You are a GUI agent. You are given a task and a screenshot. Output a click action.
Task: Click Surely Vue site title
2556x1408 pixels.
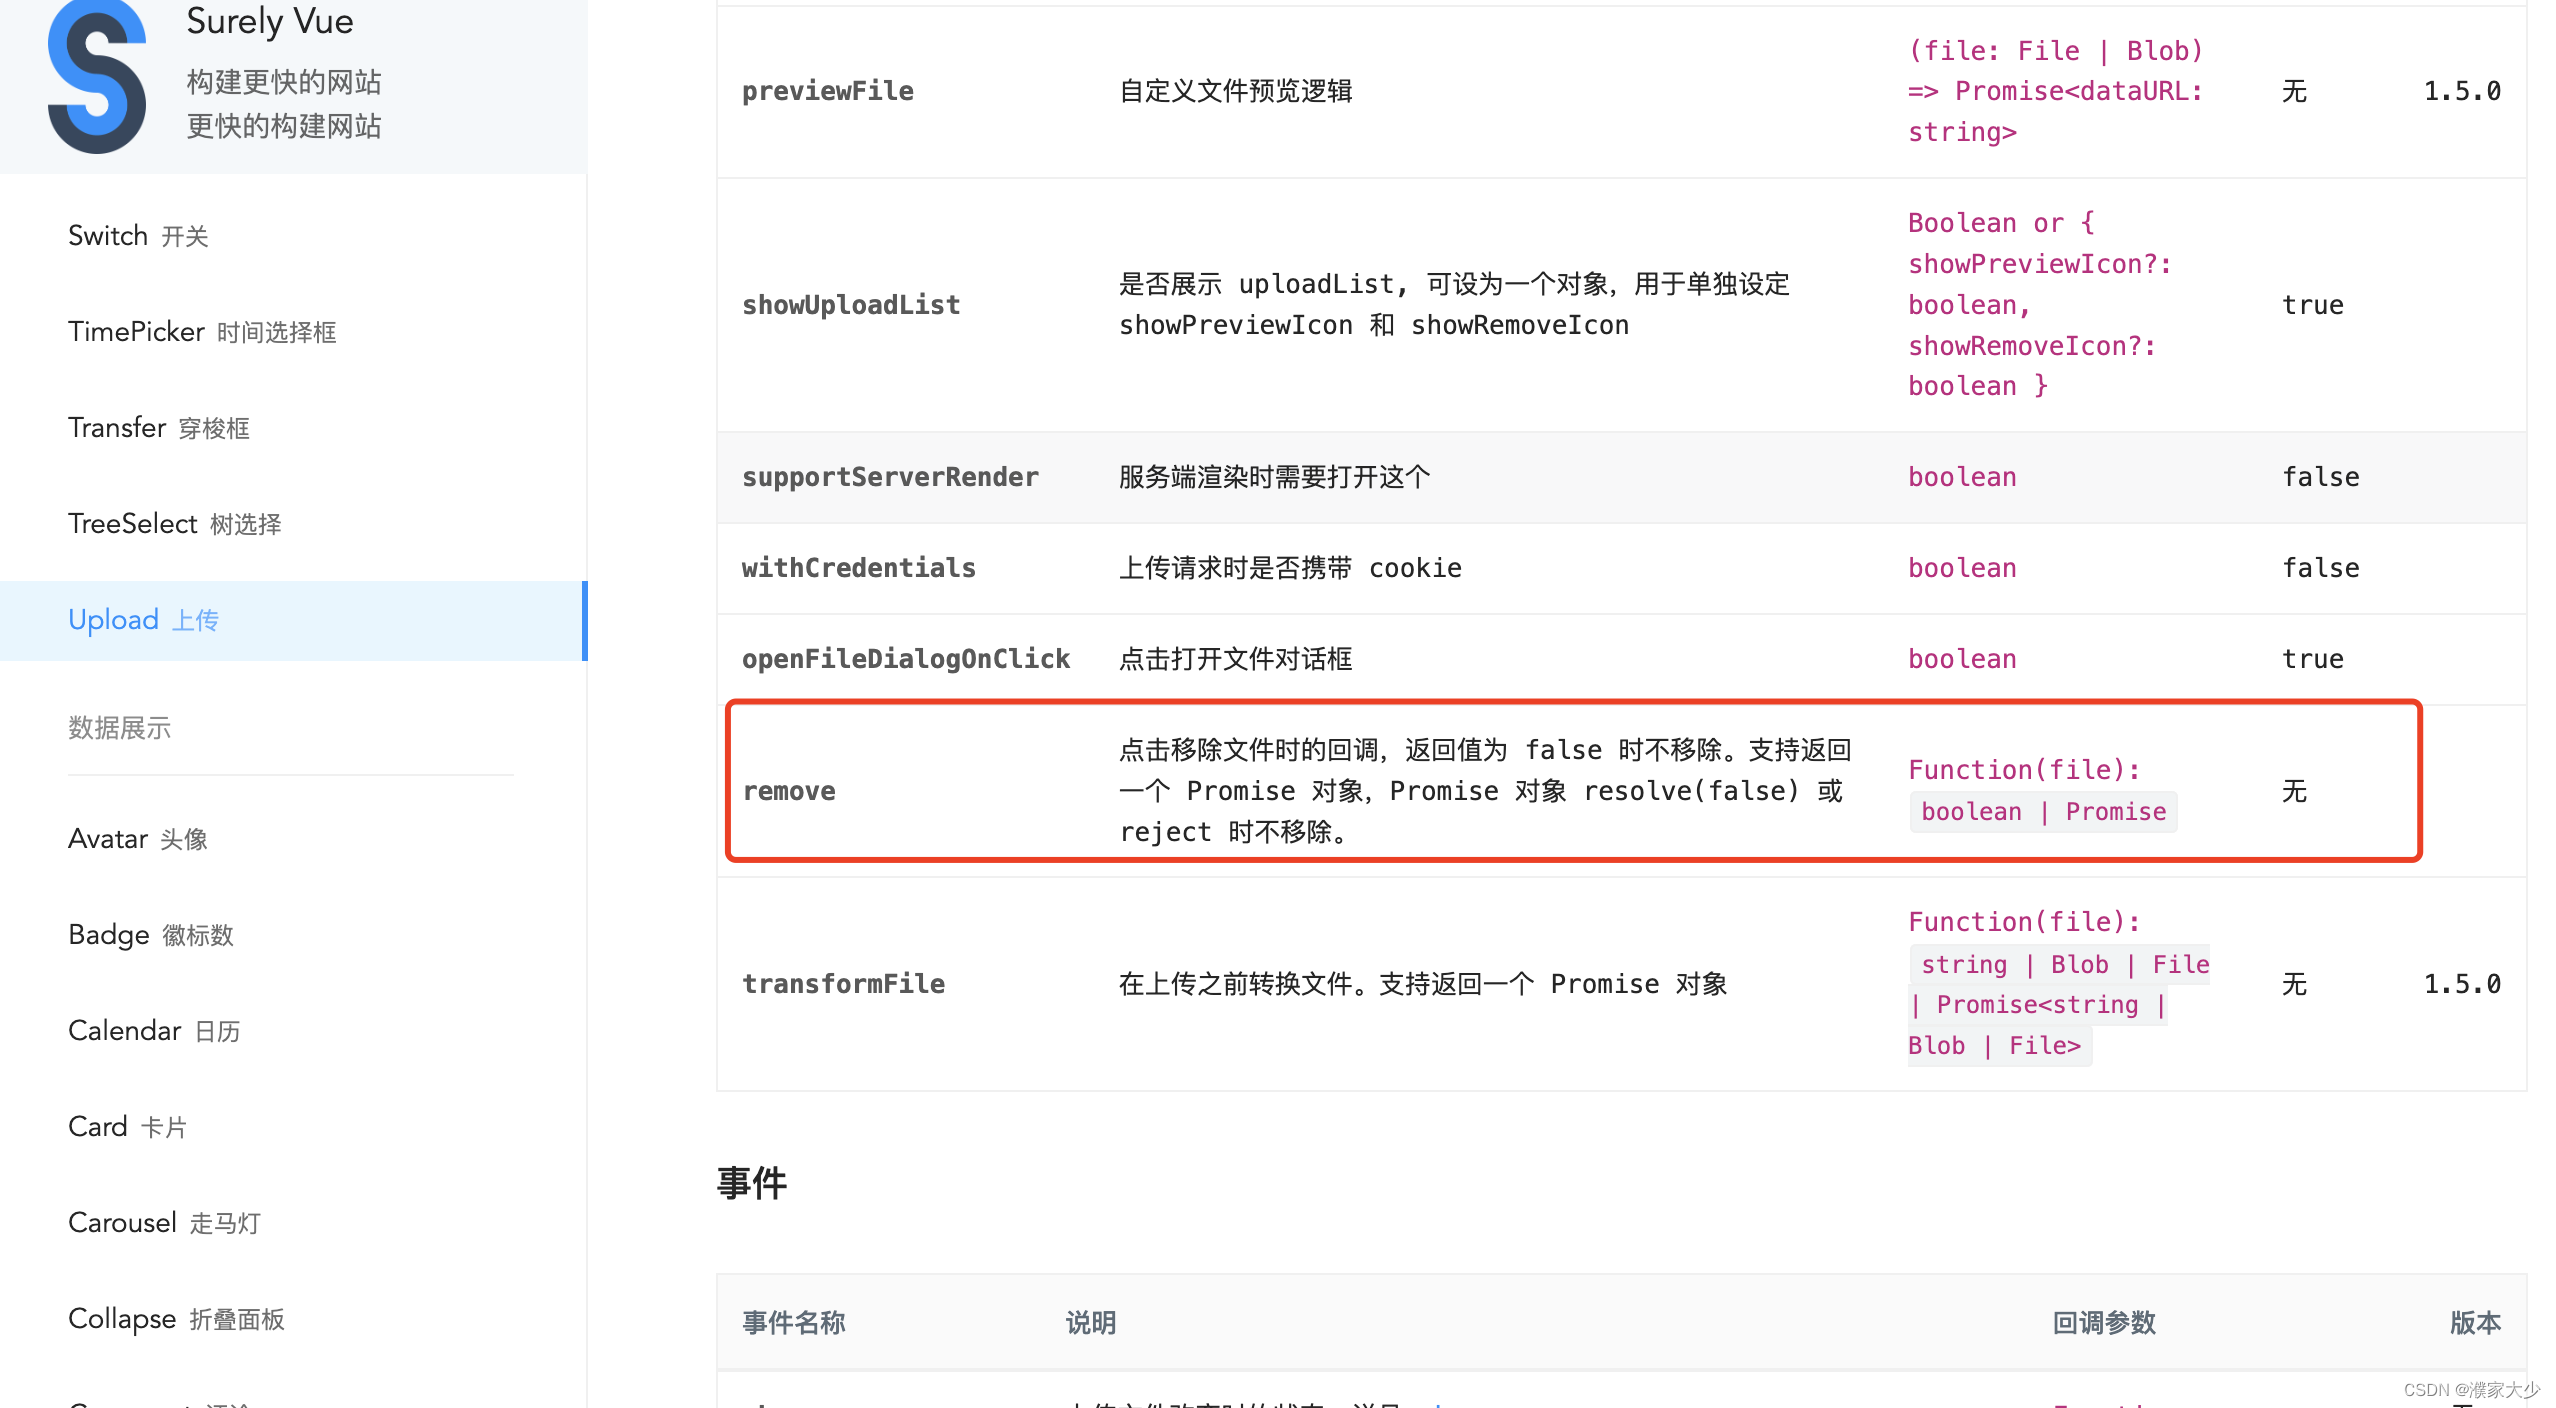[x=270, y=22]
